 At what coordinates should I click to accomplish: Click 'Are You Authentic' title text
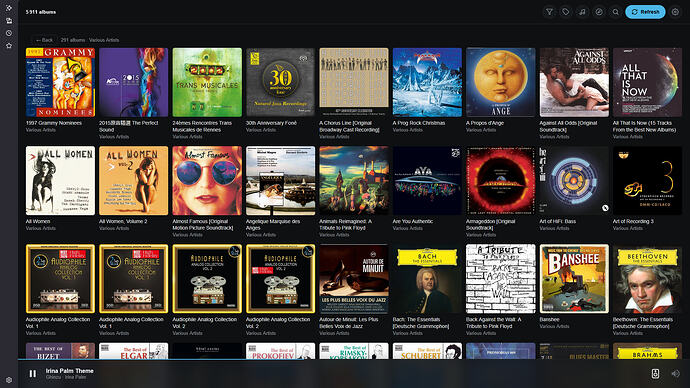tap(413, 221)
